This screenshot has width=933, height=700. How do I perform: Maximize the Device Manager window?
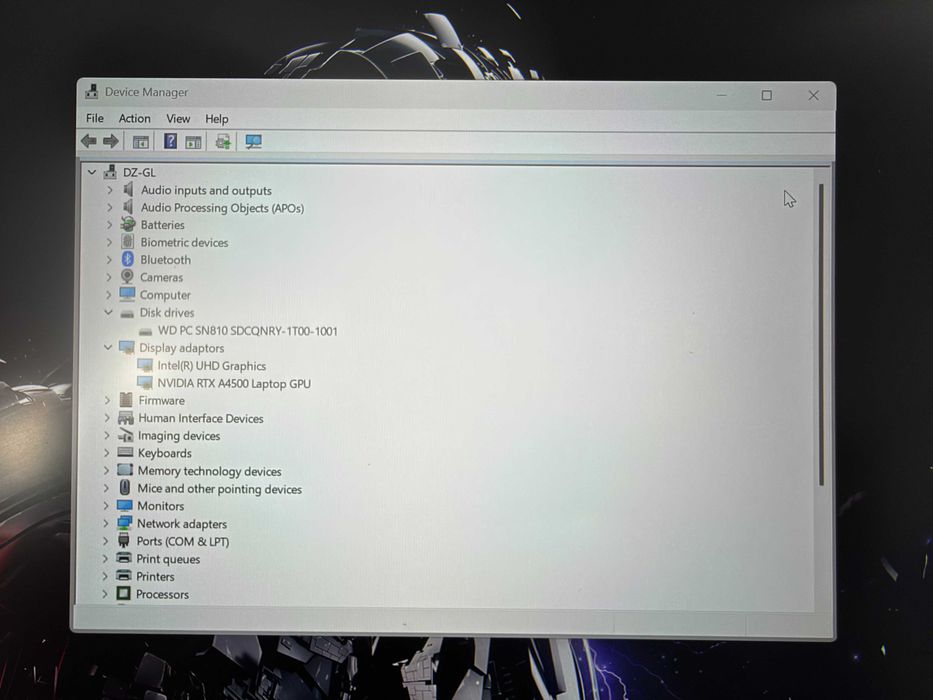point(766,95)
